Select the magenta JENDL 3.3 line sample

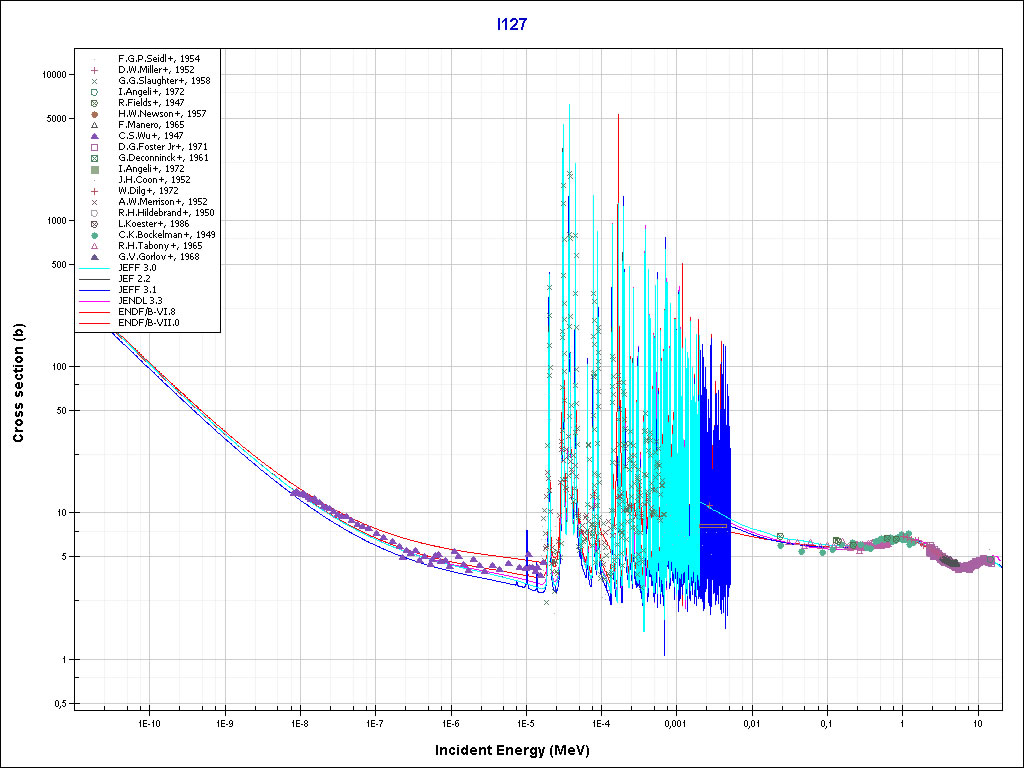point(93,301)
